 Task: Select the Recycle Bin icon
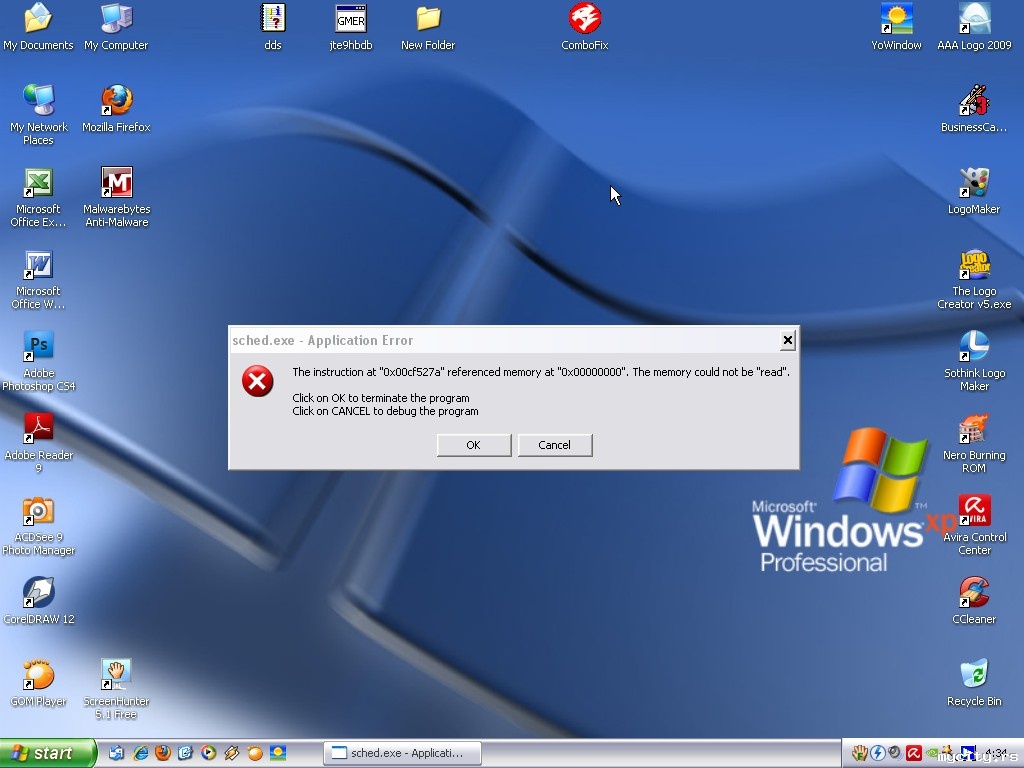click(x=974, y=683)
